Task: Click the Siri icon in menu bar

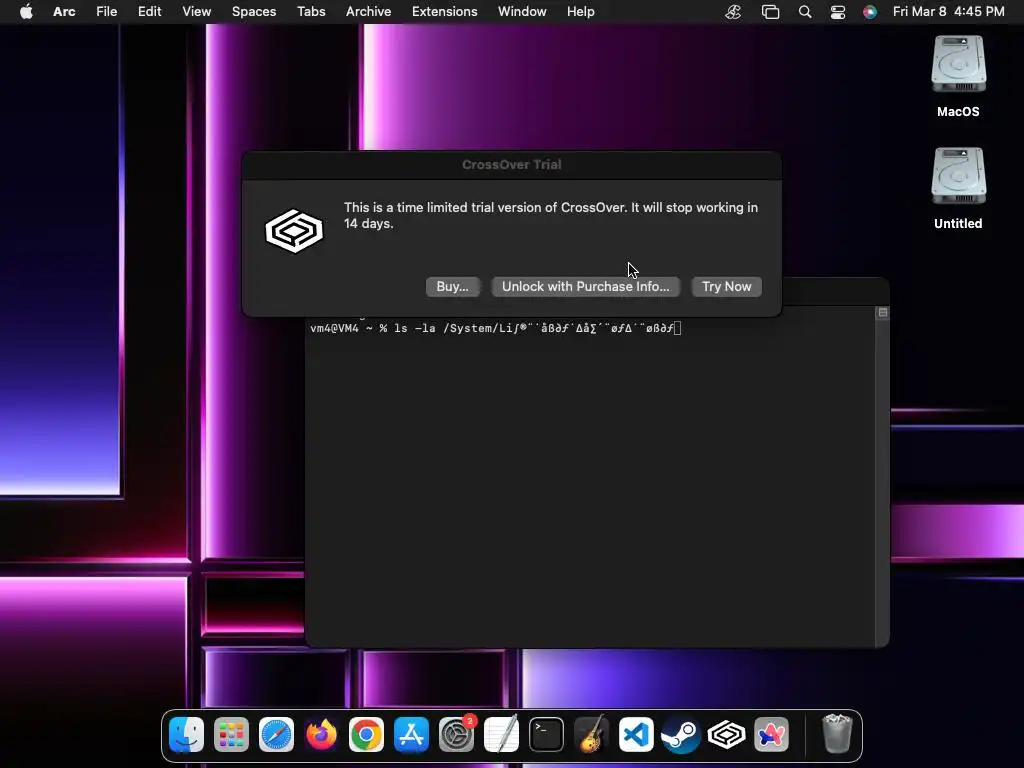Action: point(870,12)
